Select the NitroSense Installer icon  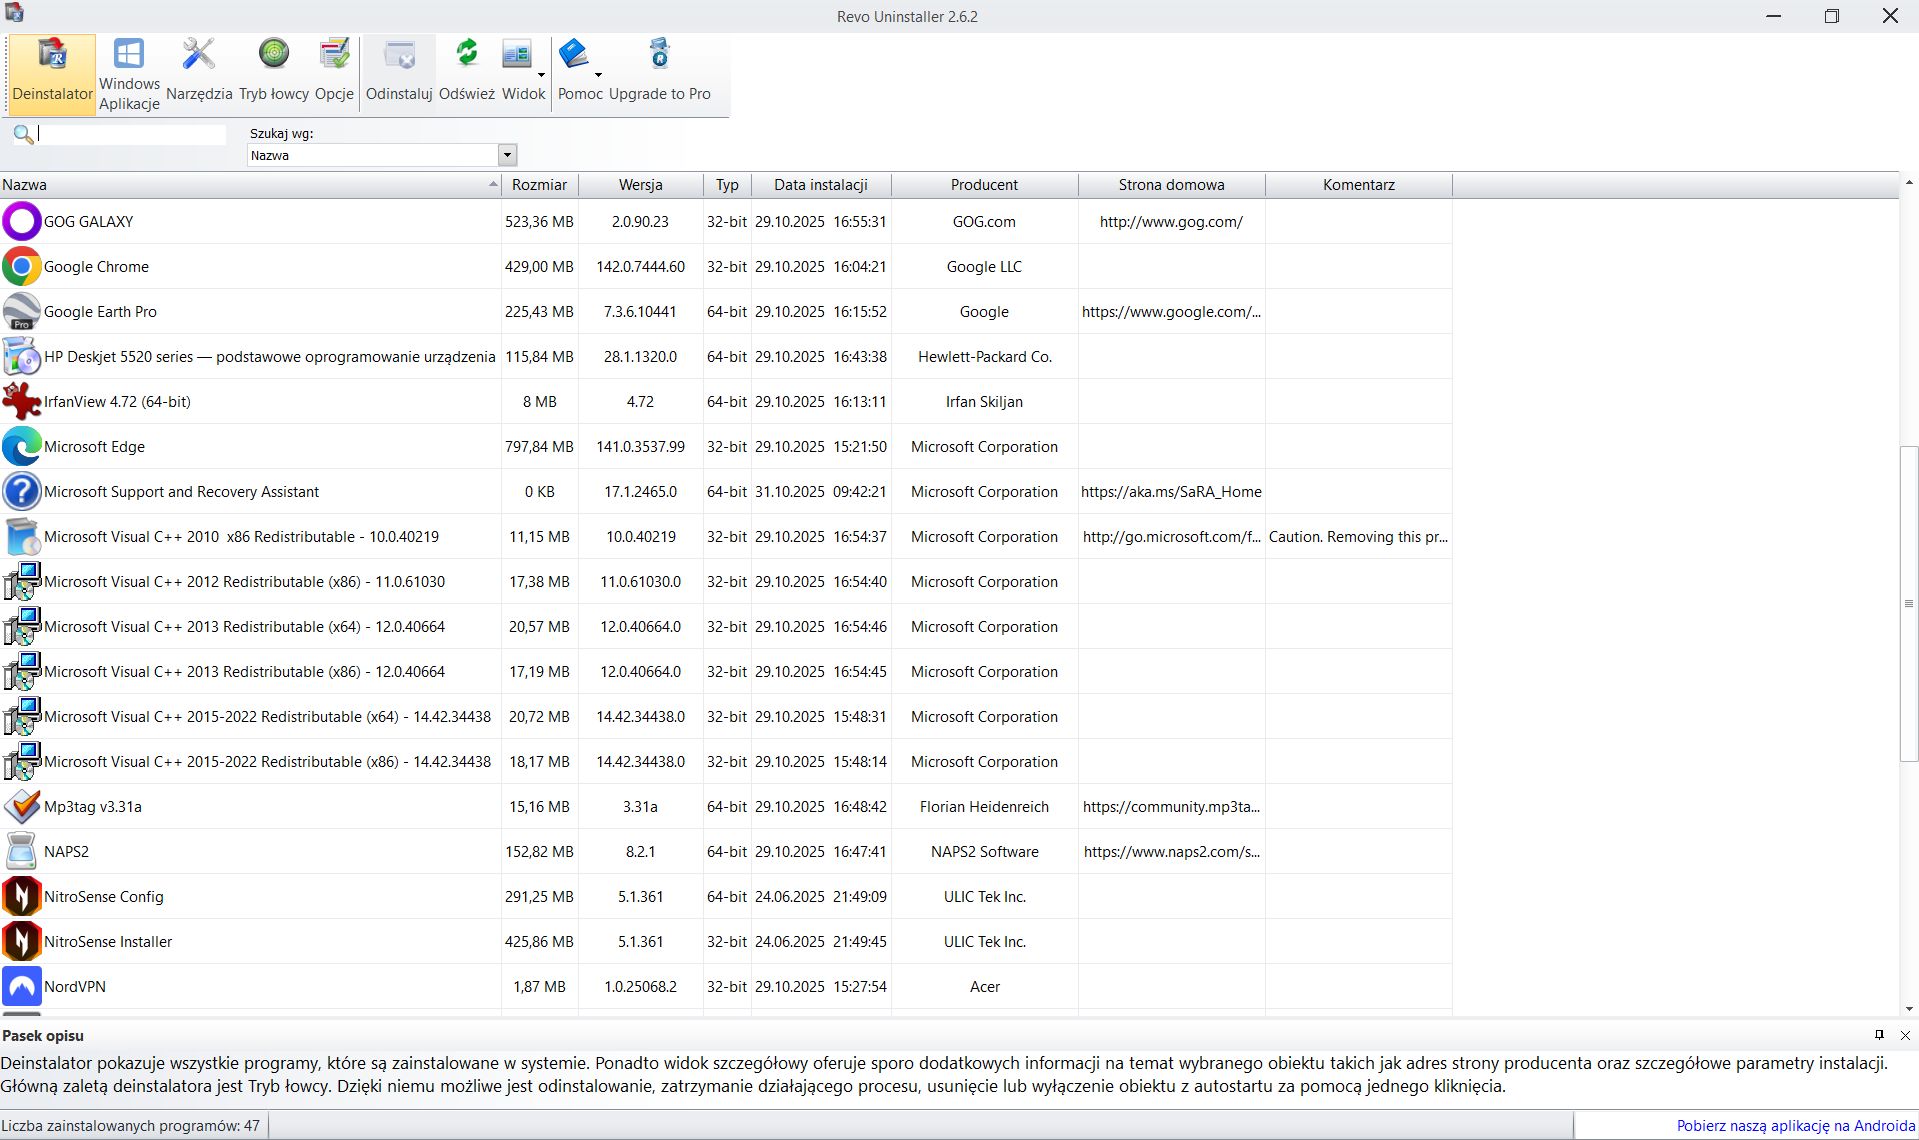21,942
